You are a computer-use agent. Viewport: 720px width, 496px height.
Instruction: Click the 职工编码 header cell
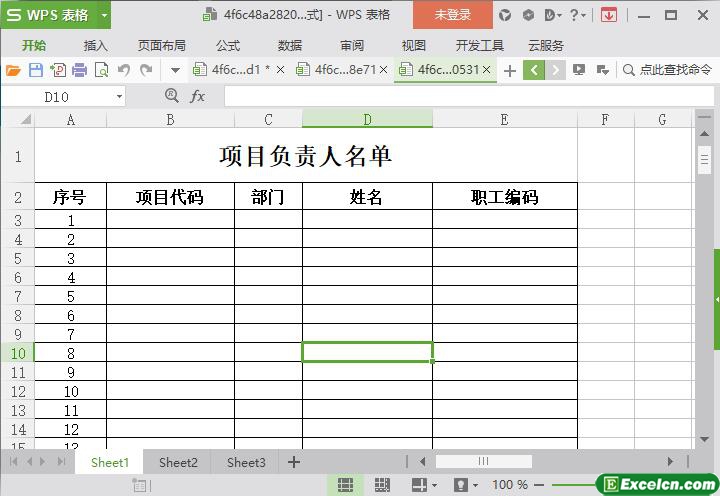coord(505,197)
